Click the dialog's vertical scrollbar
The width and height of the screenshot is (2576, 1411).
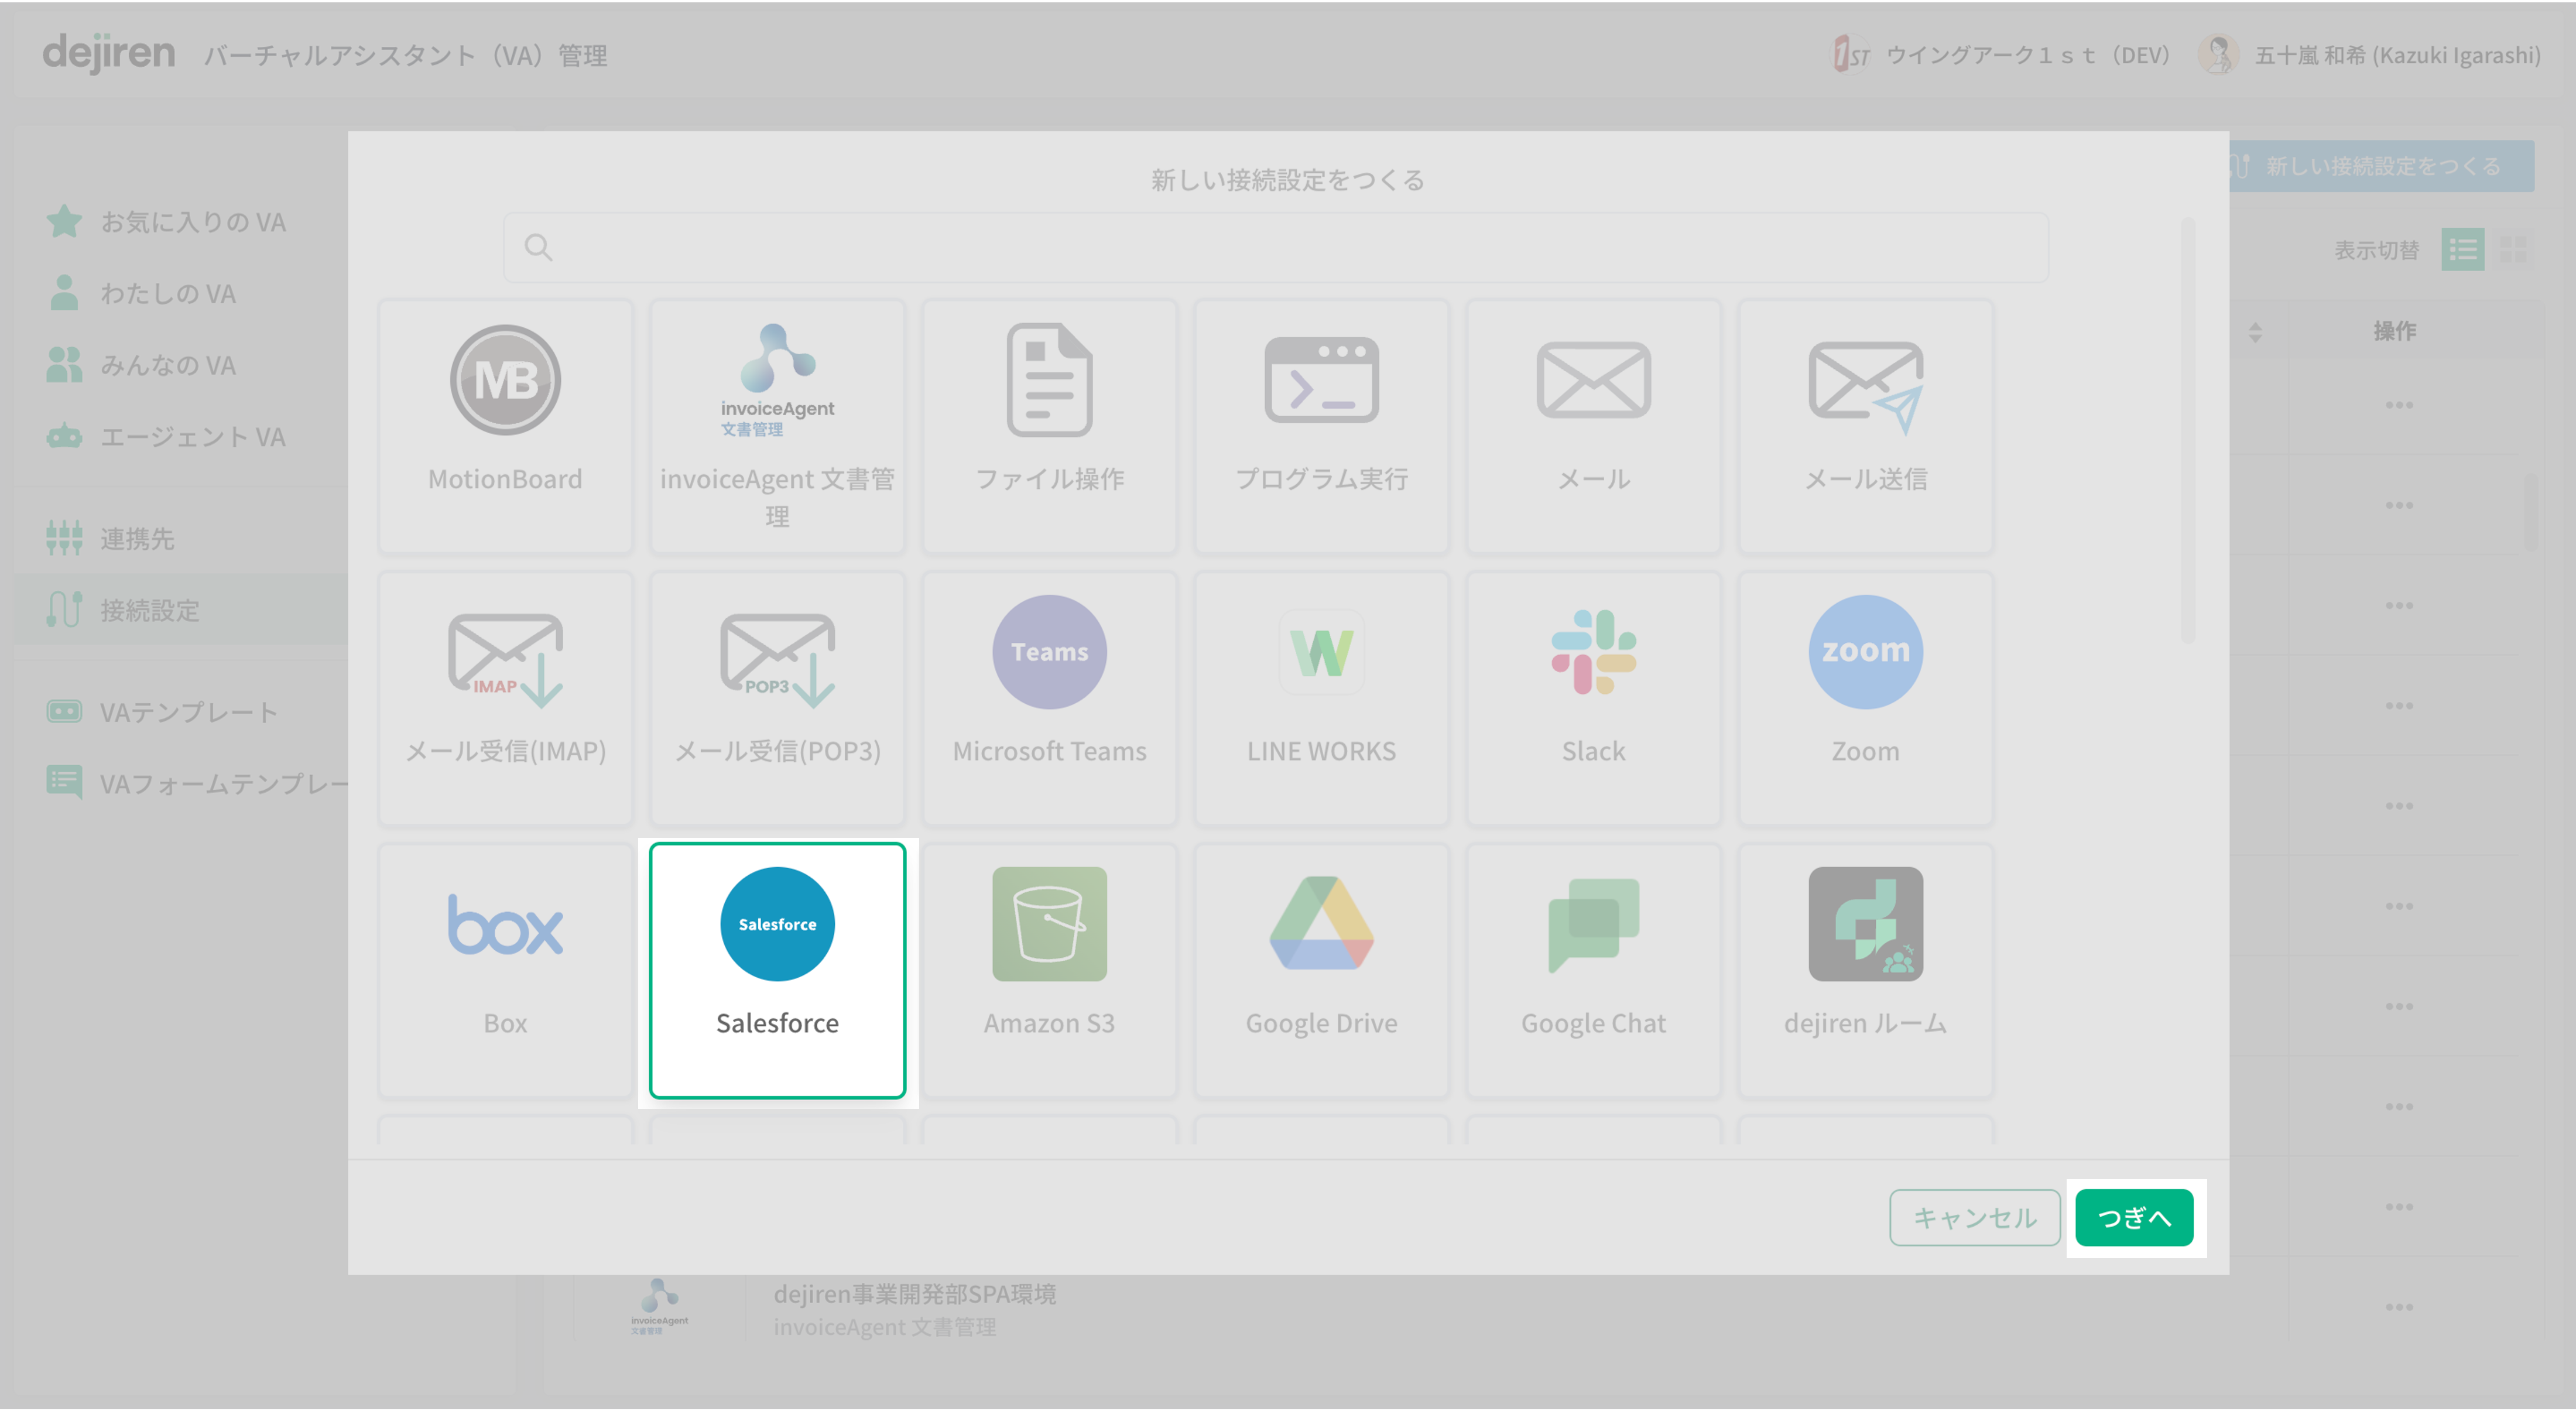[2187, 430]
